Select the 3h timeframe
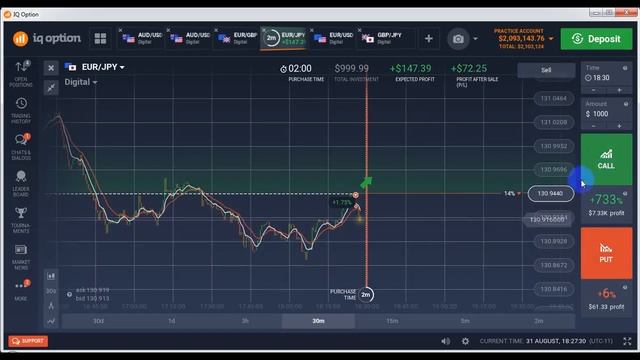Image resolution: width=640 pixels, height=360 pixels. coord(245,321)
